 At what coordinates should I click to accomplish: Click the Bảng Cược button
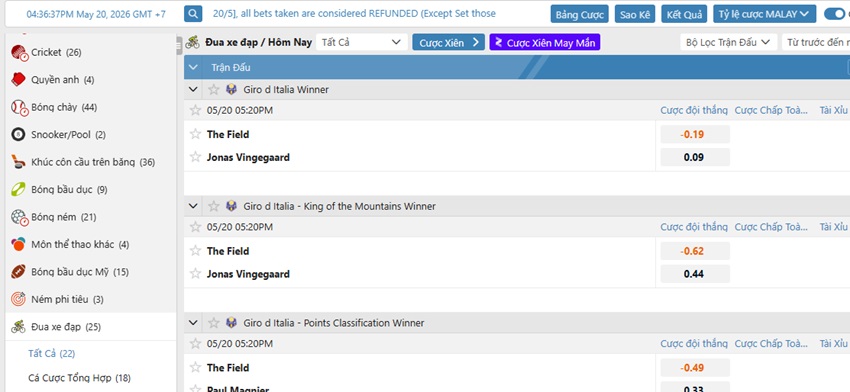coord(579,14)
